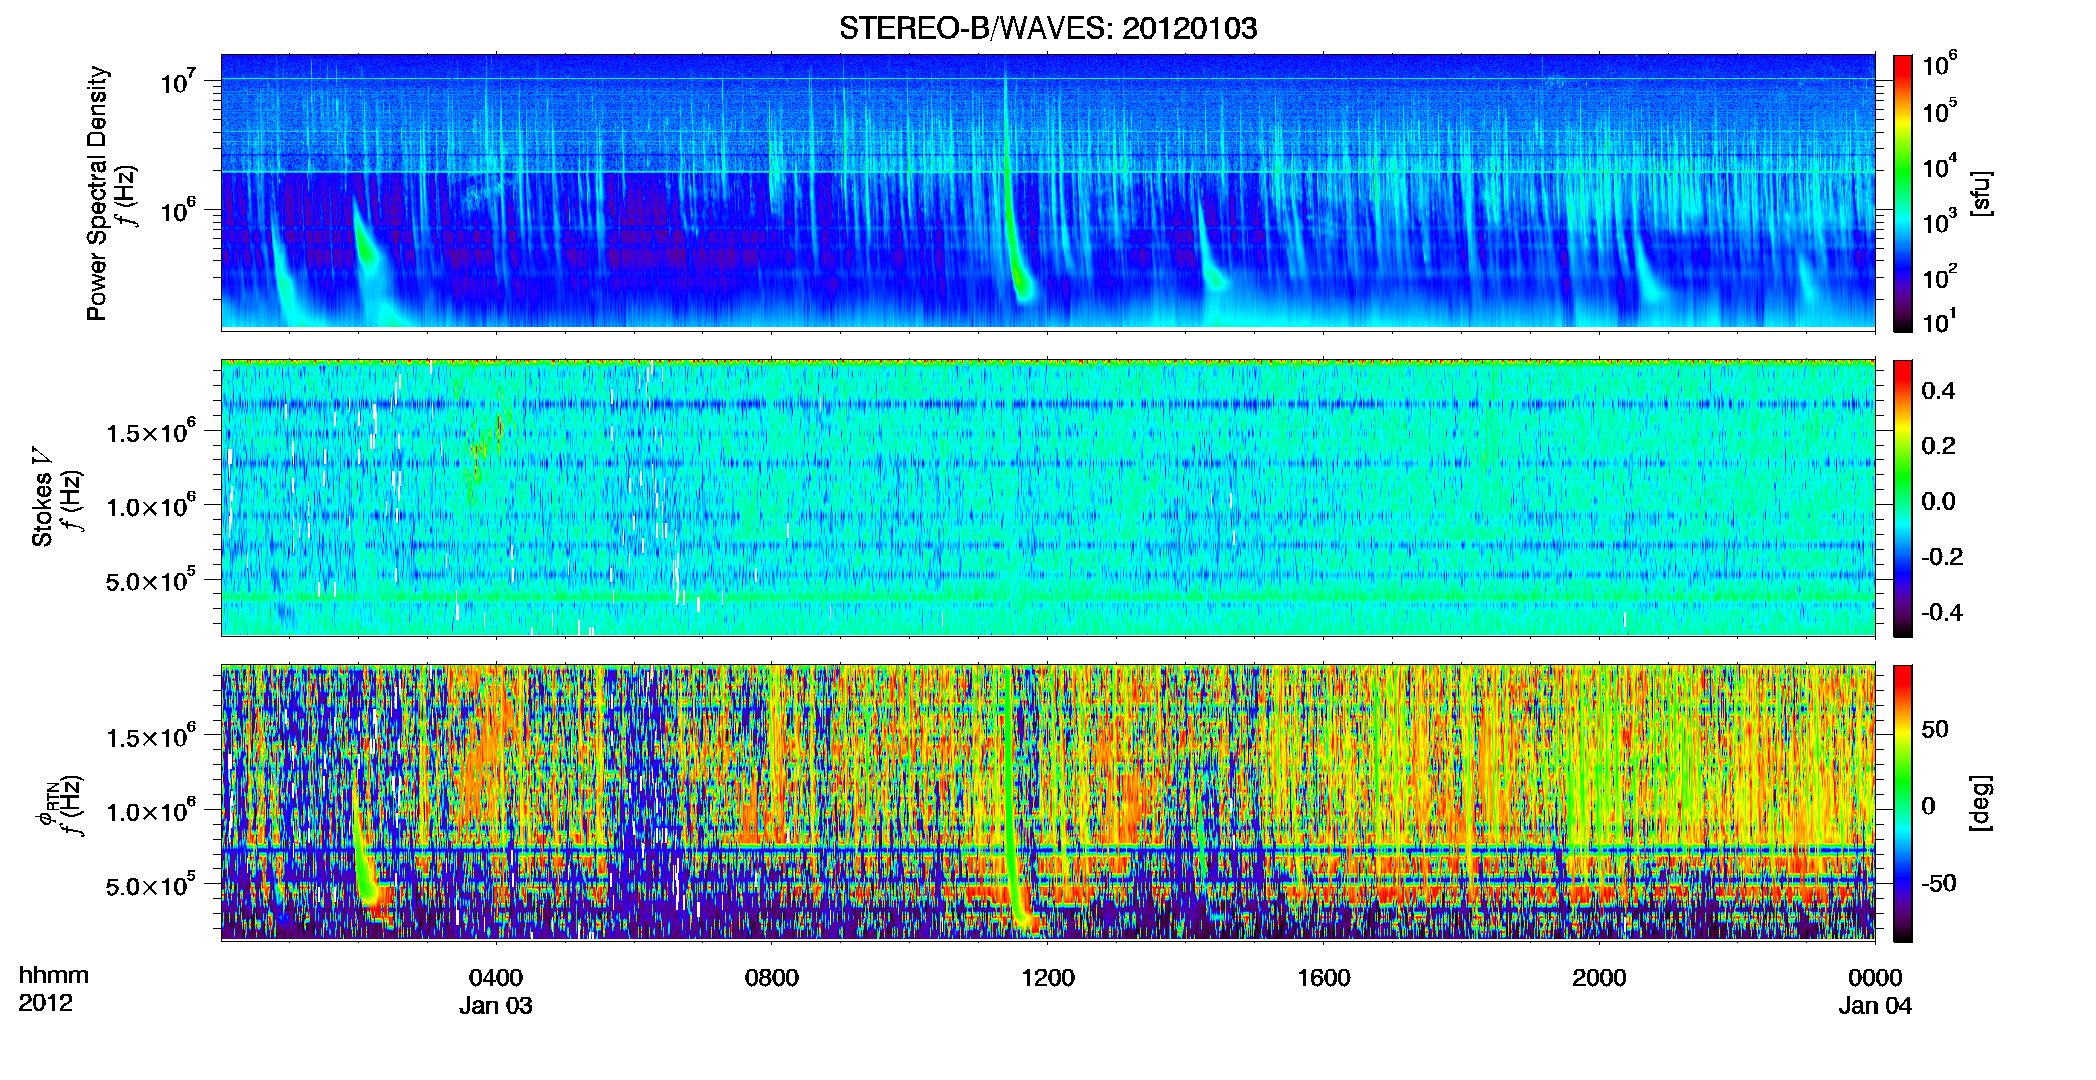This screenshot has width=2096, height=1080.
Task: Click the 1.5×10^6 tick on the φ RTN axis
Action: pos(151,737)
